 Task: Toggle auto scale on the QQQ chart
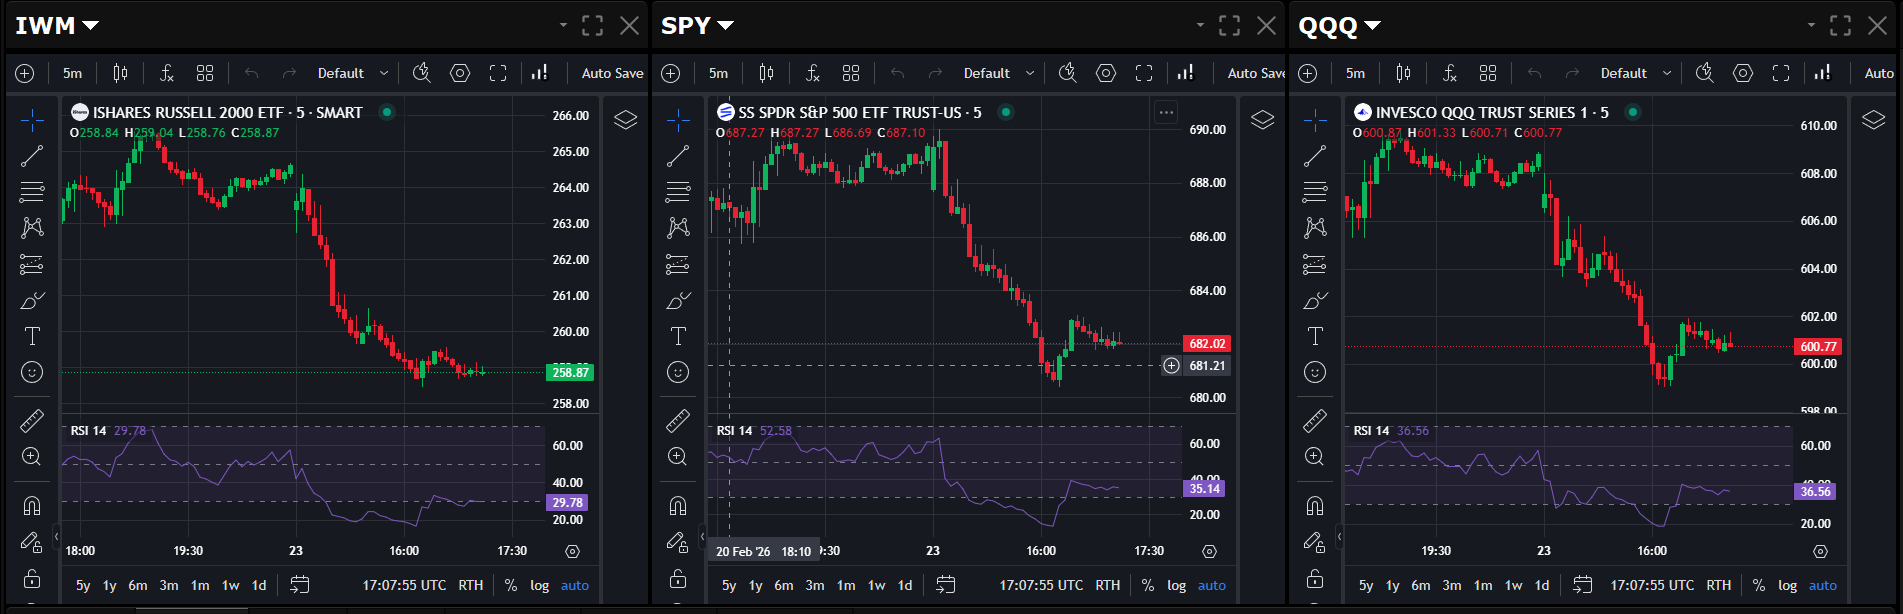coord(1822,585)
